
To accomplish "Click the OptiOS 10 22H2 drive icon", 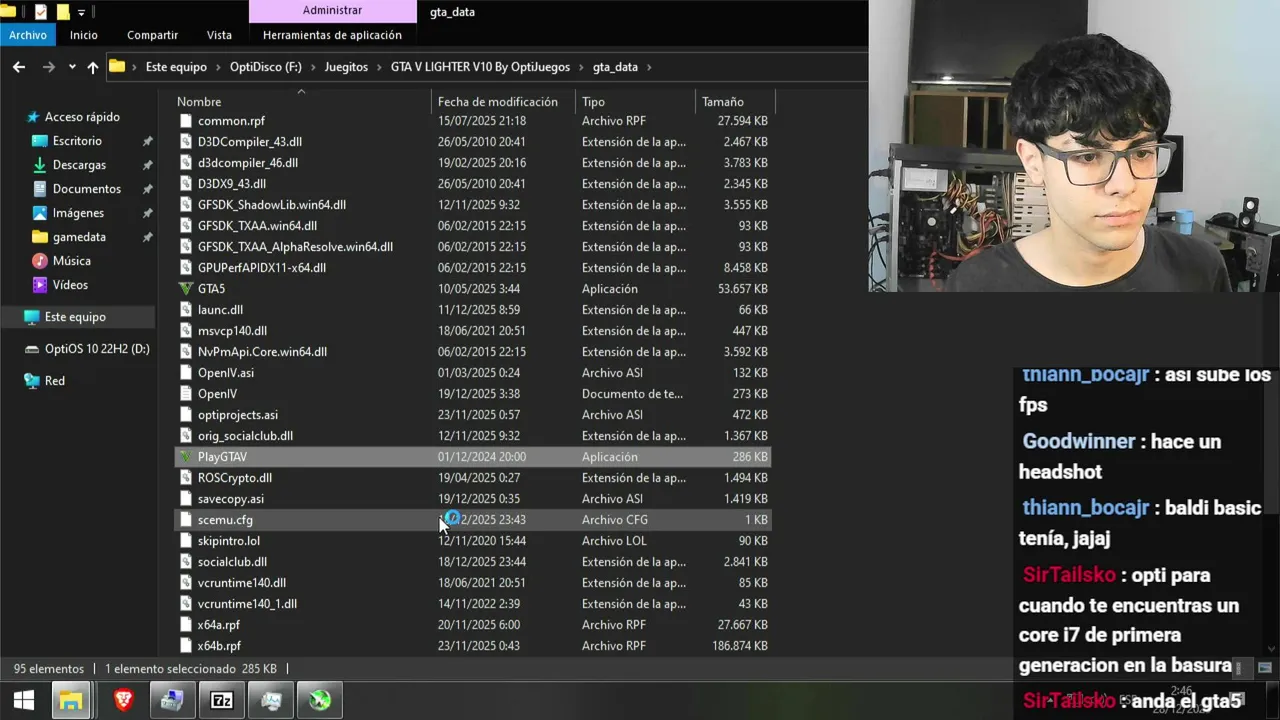I will pos(31,349).
